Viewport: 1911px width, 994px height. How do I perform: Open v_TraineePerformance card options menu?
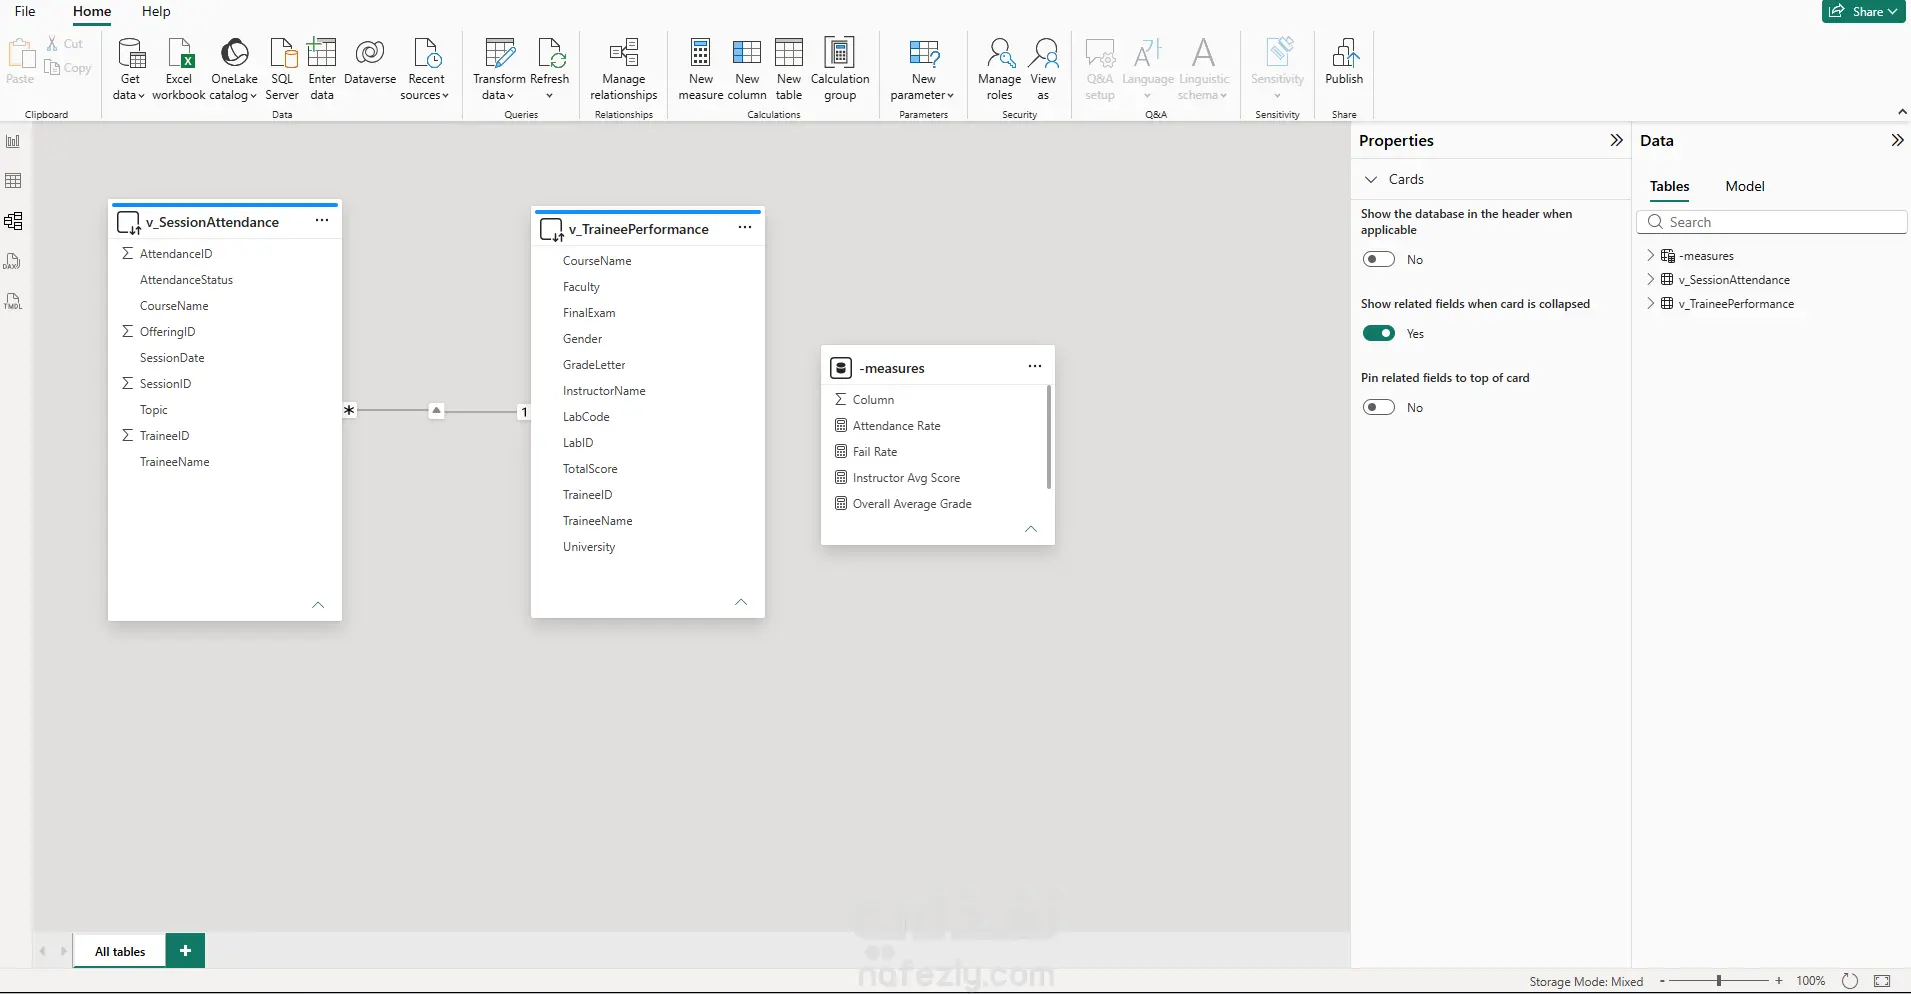coord(745,228)
